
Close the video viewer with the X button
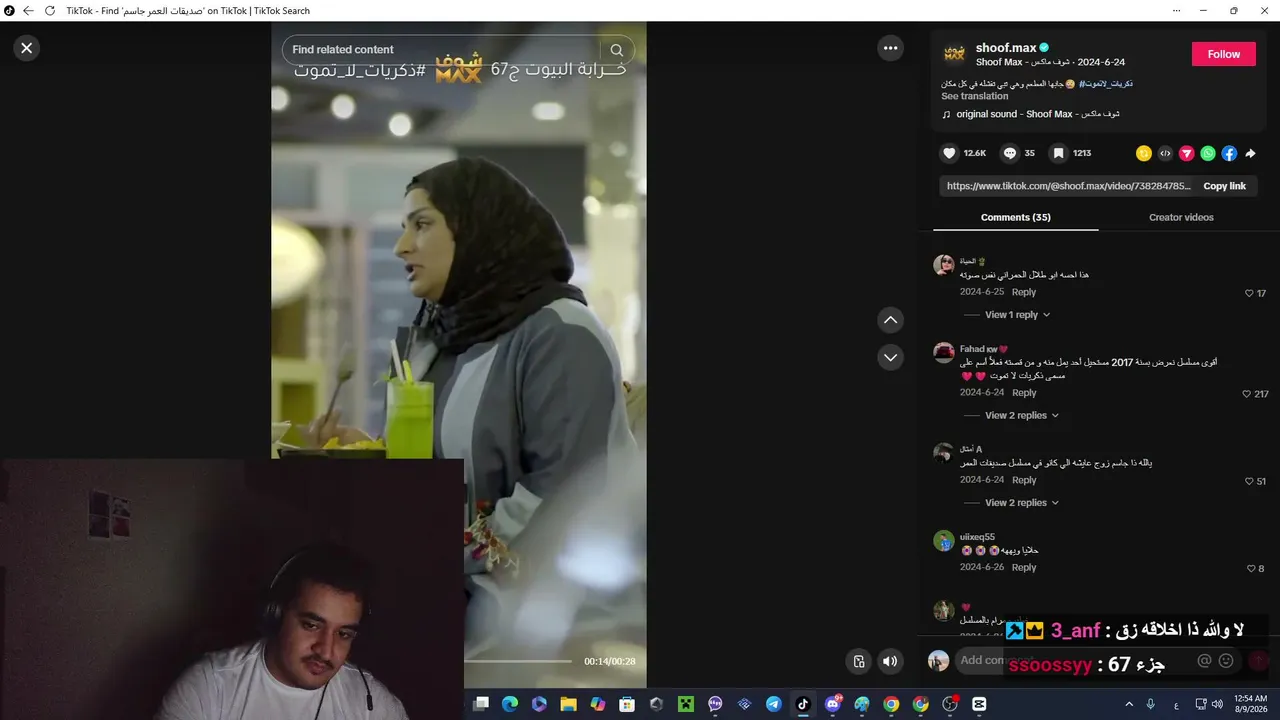(27, 48)
